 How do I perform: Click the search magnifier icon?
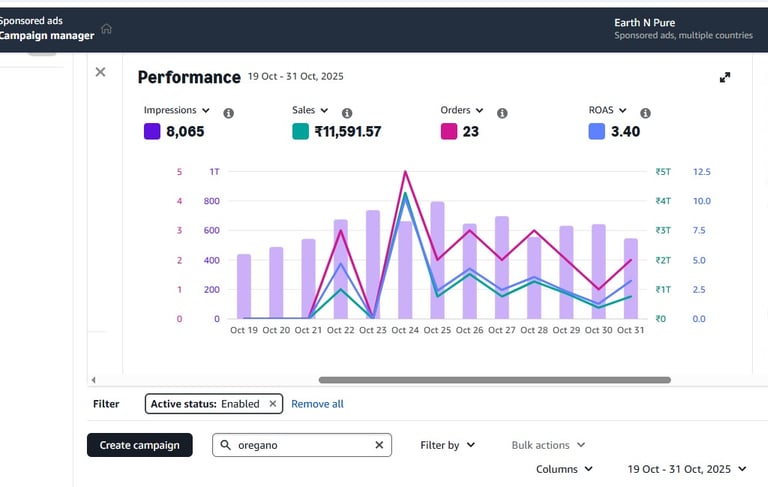225,445
